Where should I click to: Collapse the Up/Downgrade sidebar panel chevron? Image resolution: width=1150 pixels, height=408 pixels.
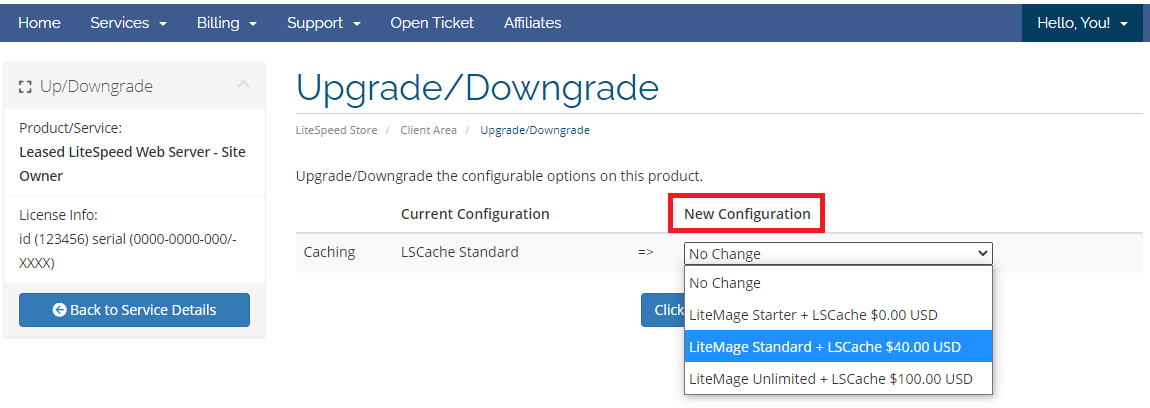click(x=243, y=86)
